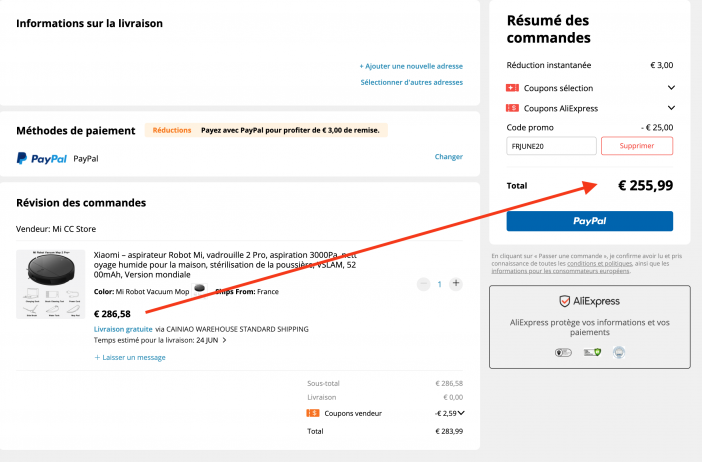Open conditions et politiques link

tap(599, 264)
